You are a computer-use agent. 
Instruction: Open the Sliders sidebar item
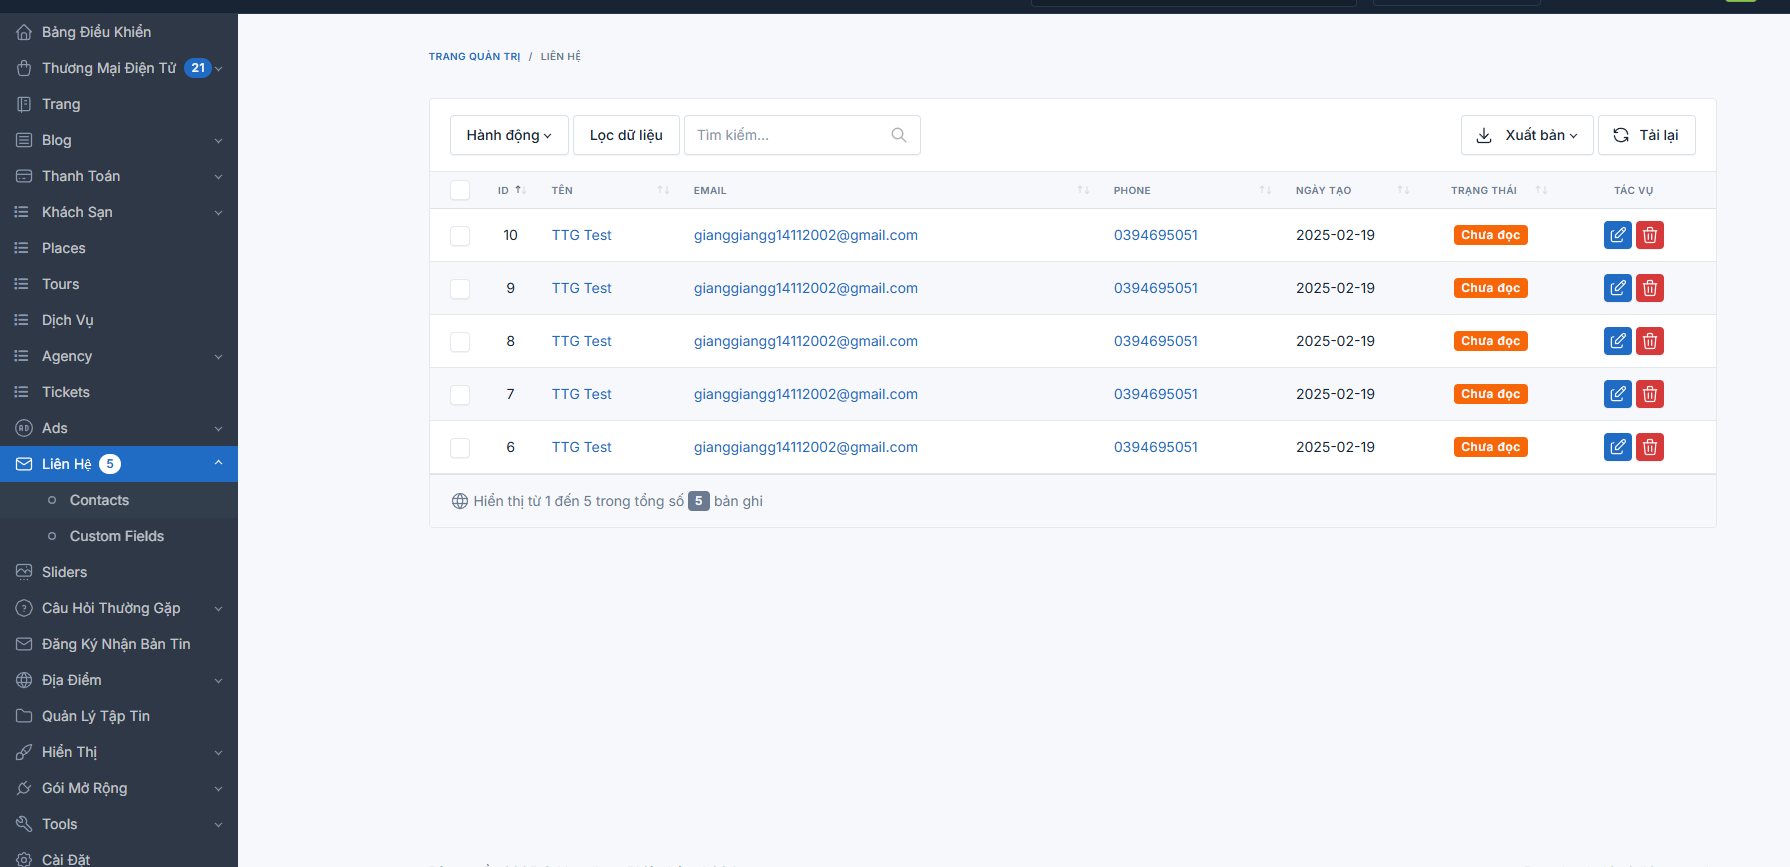[119, 572]
